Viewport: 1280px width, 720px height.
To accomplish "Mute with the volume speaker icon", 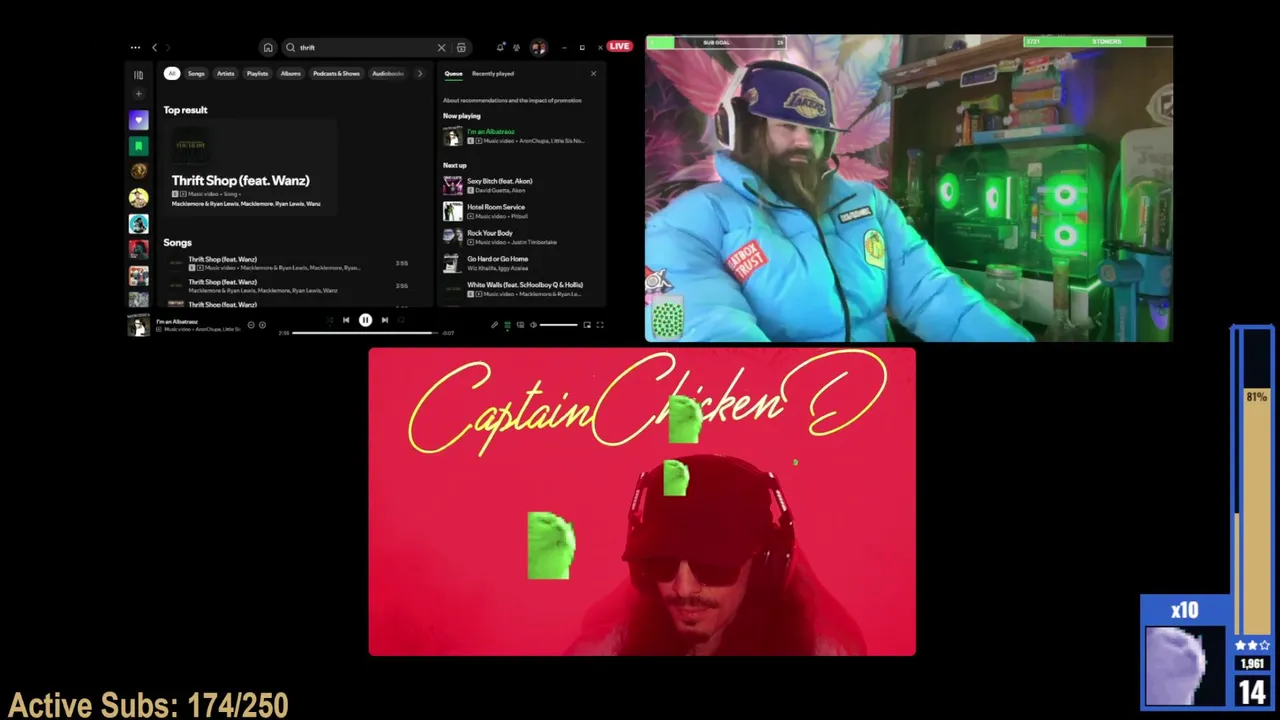I will click(533, 324).
